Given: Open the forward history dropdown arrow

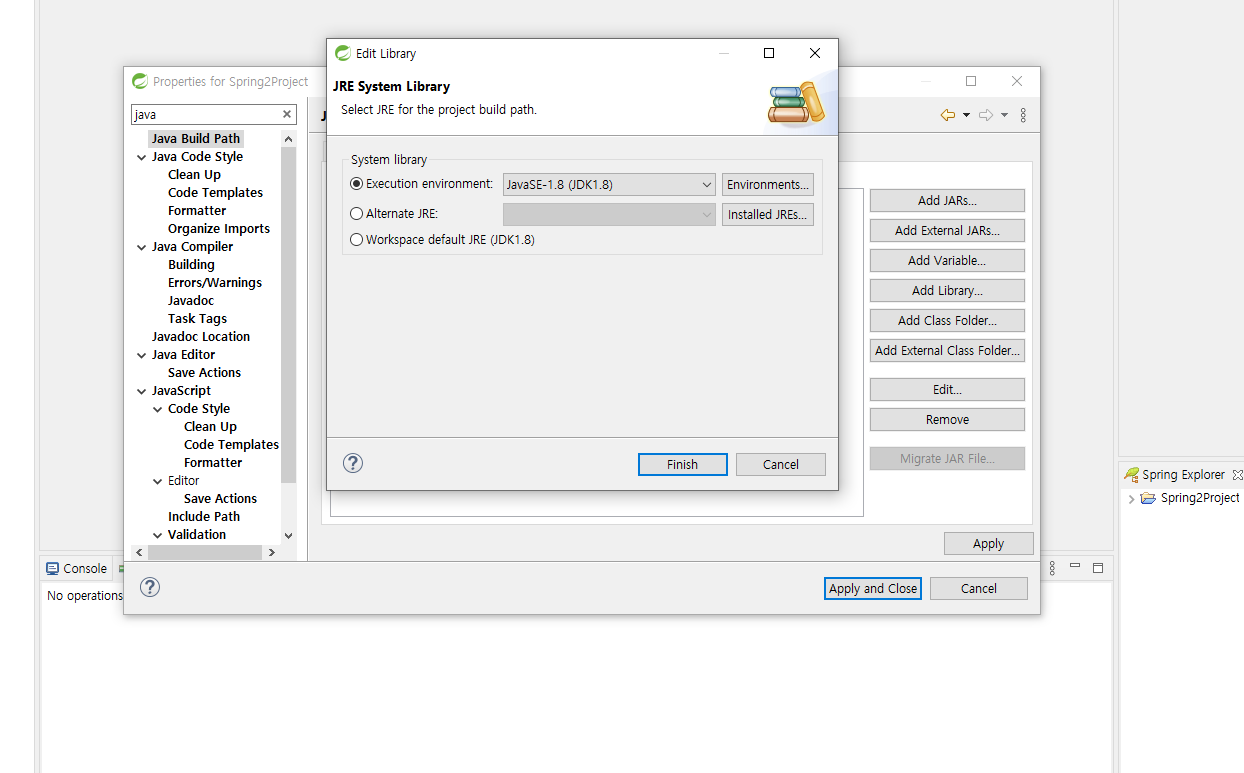Looking at the screenshot, I should pyautogui.click(x=1004, y=116).
